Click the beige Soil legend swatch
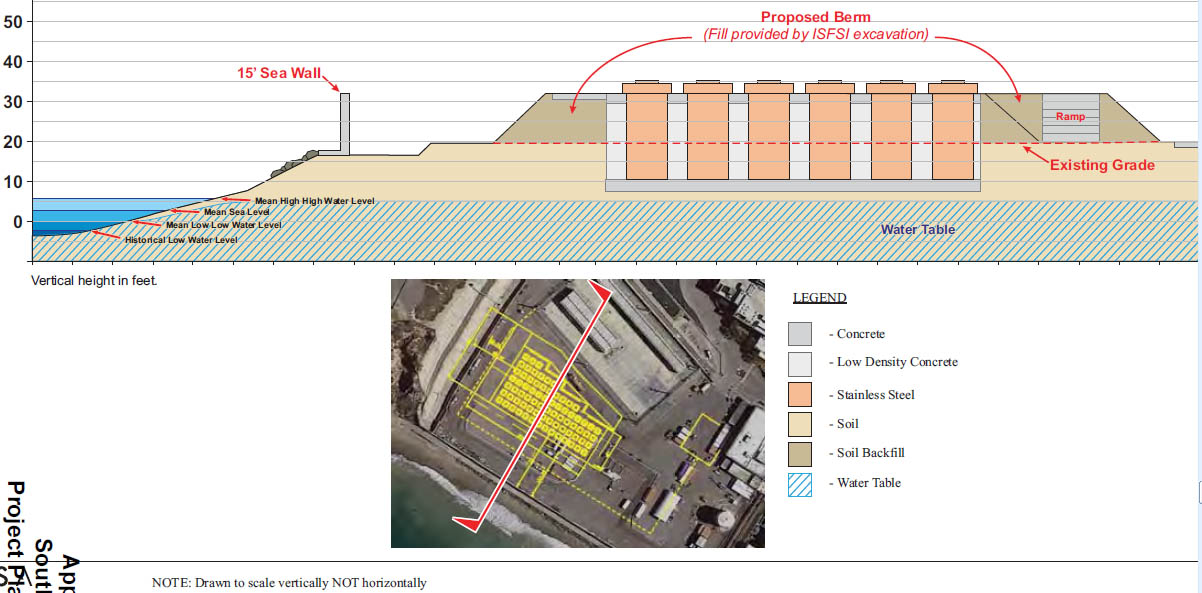The width and height of the screenshot is (1202, 593). click(x=801, y=423)
